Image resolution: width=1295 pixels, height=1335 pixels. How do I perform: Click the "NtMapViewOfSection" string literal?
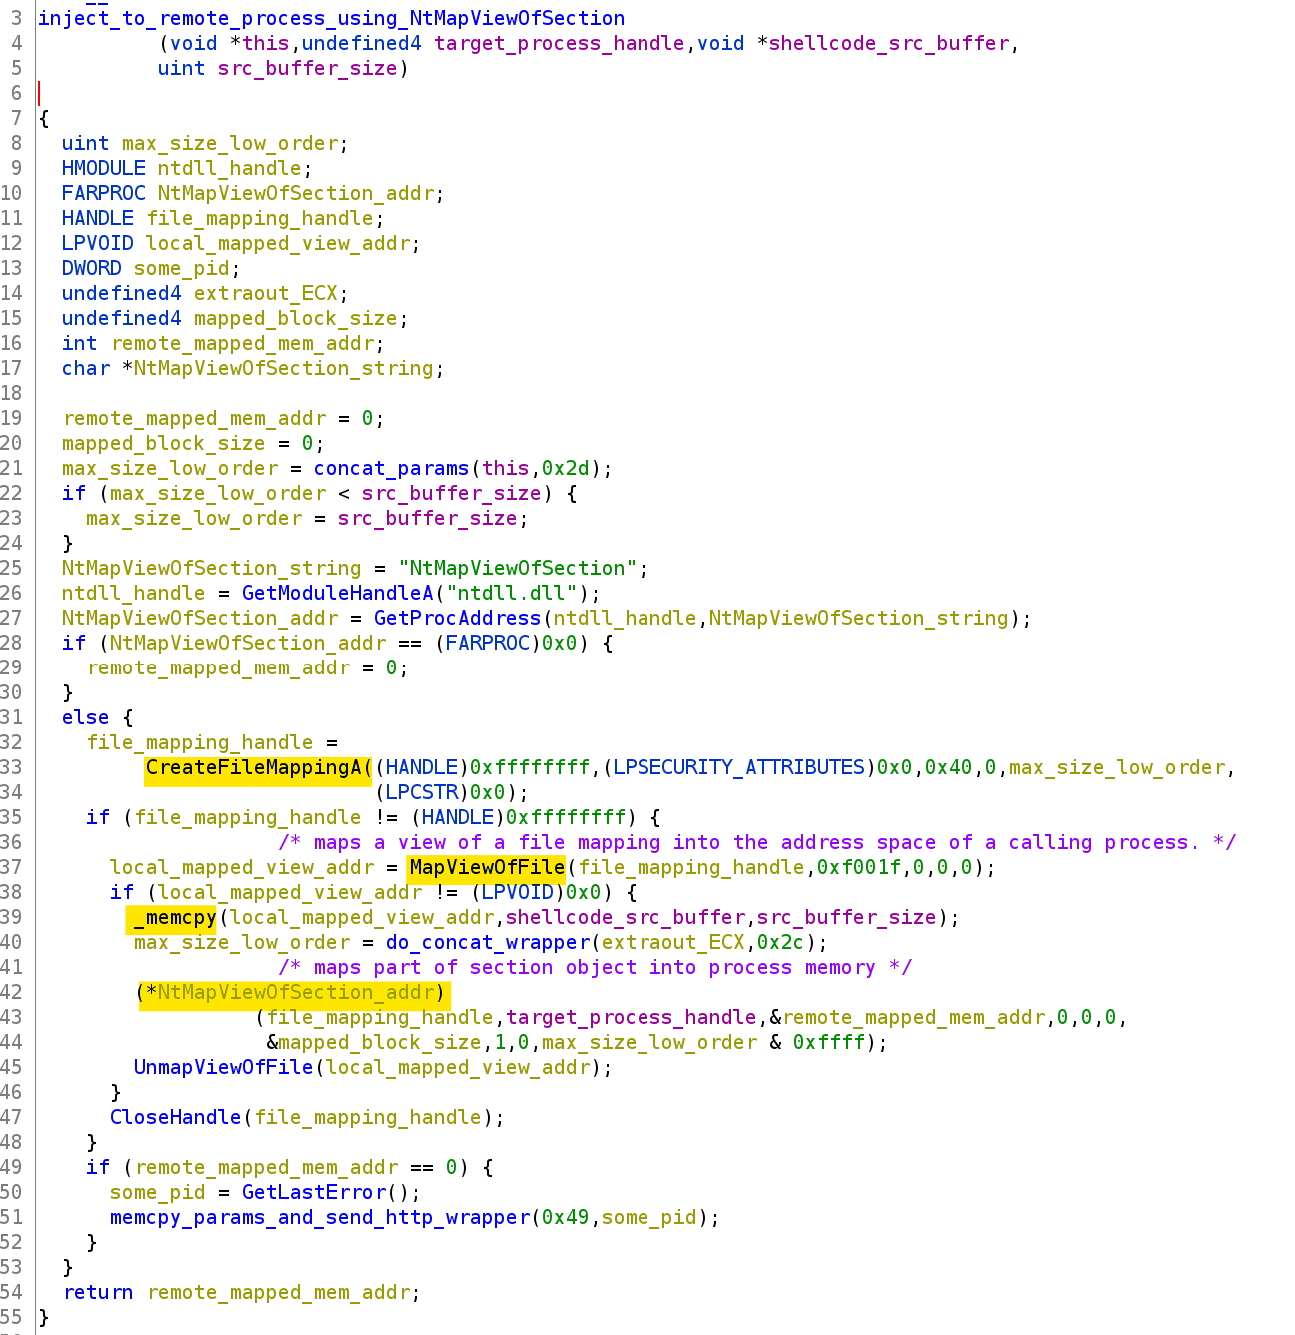[x=517, y=568]
